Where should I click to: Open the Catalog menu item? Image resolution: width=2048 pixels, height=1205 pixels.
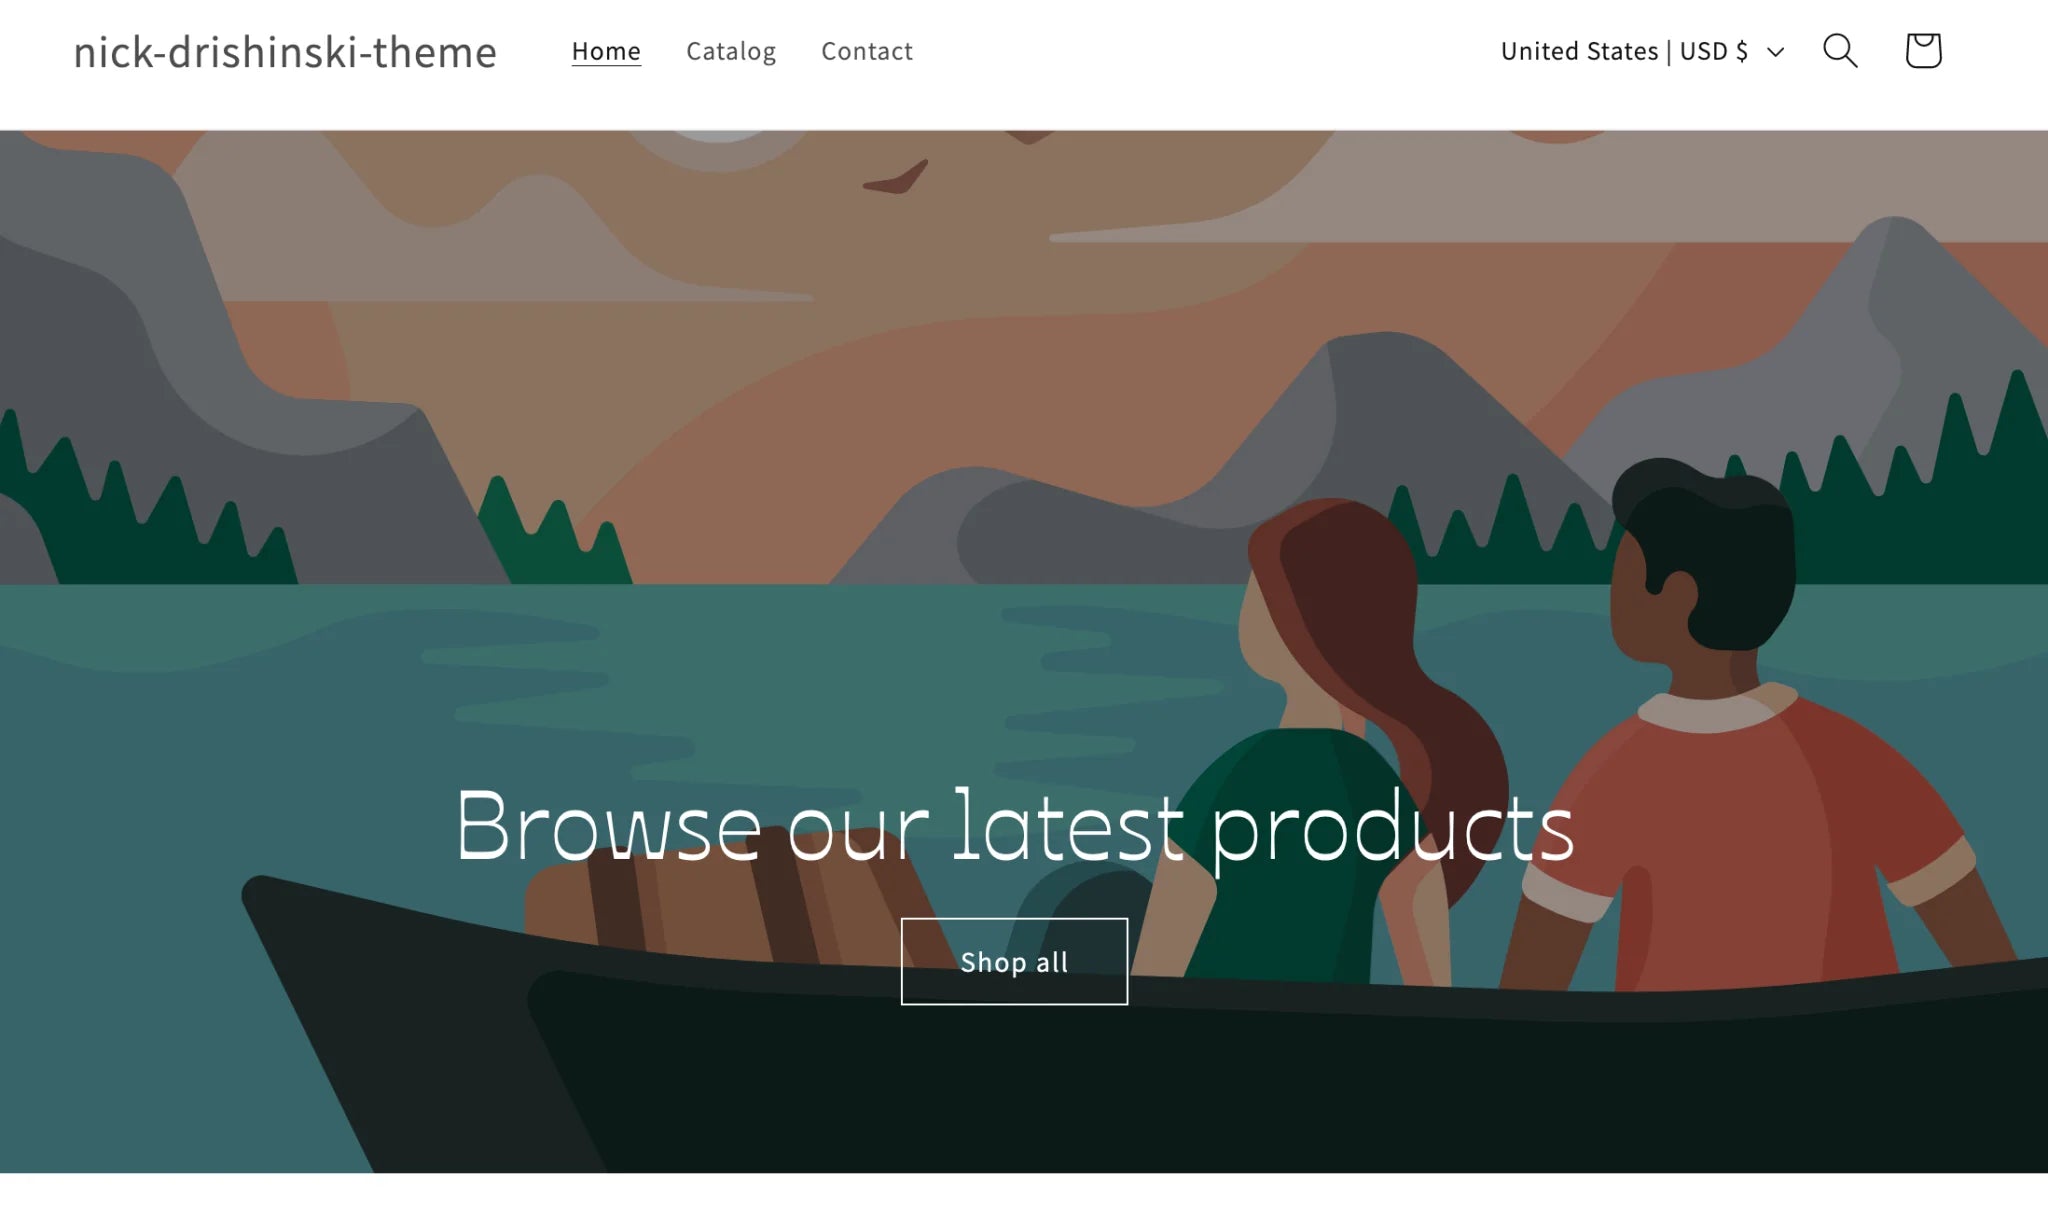(731, 51)
